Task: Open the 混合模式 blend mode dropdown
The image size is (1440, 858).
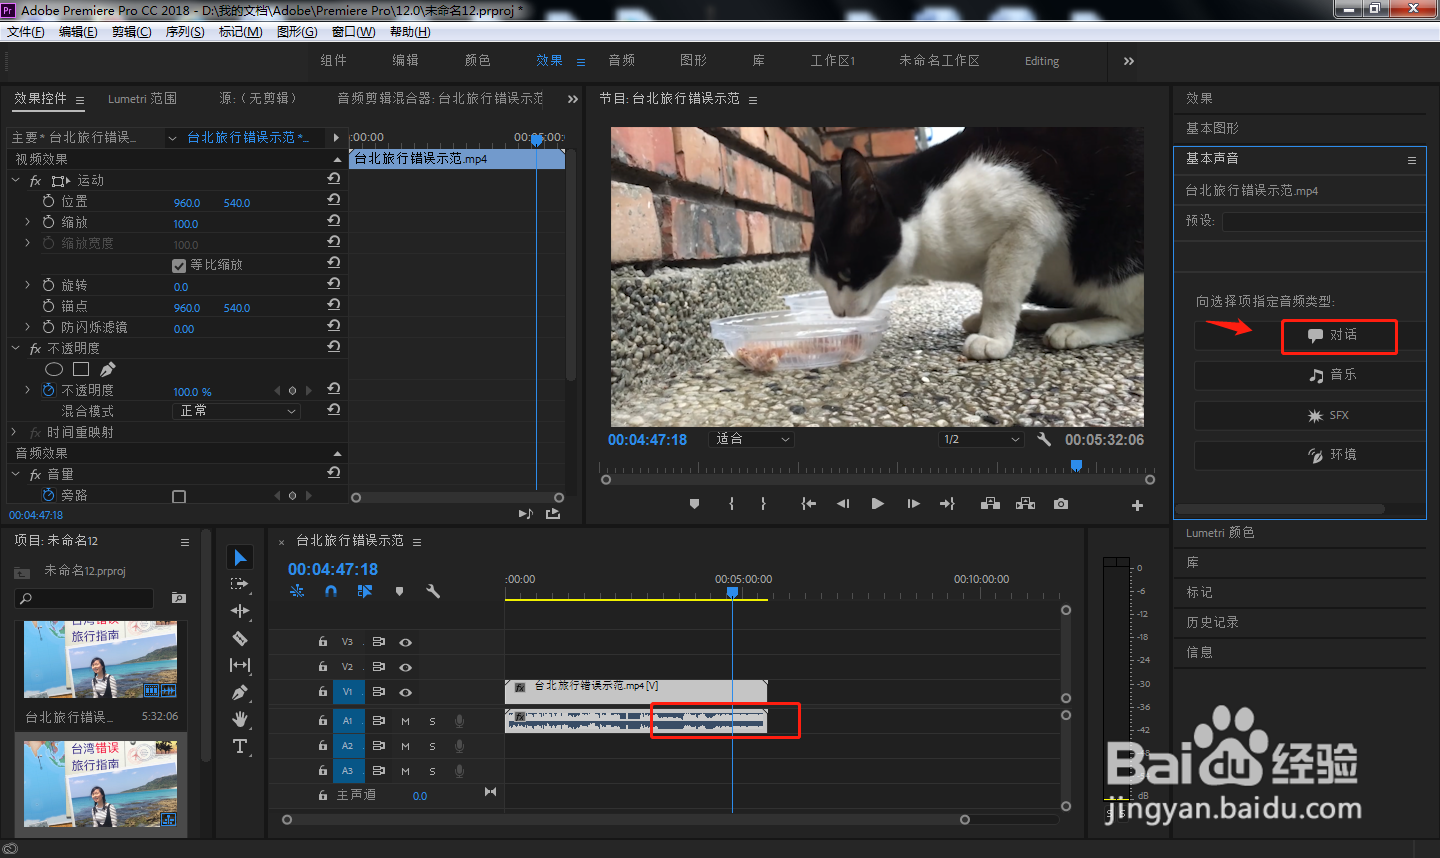Action: point(237,411)
